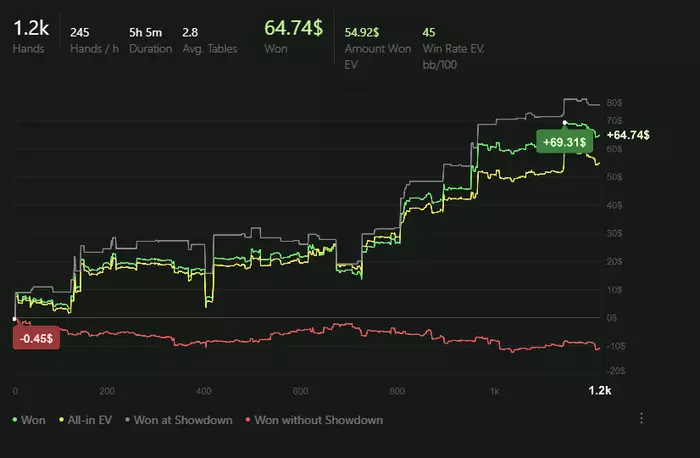Click the 200 x-axis tick label
This screenshot has width=700, height=458.
pos(107,391)
